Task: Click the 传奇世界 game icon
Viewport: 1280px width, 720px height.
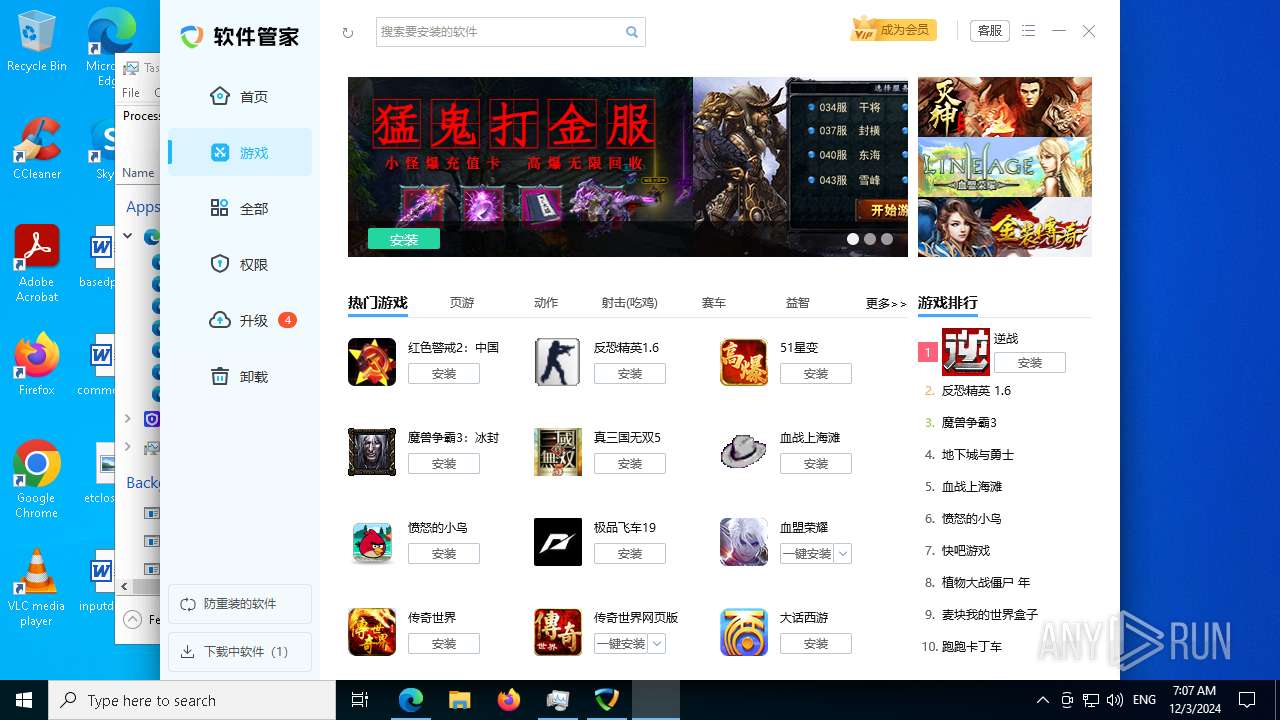Action: (372, 632)
